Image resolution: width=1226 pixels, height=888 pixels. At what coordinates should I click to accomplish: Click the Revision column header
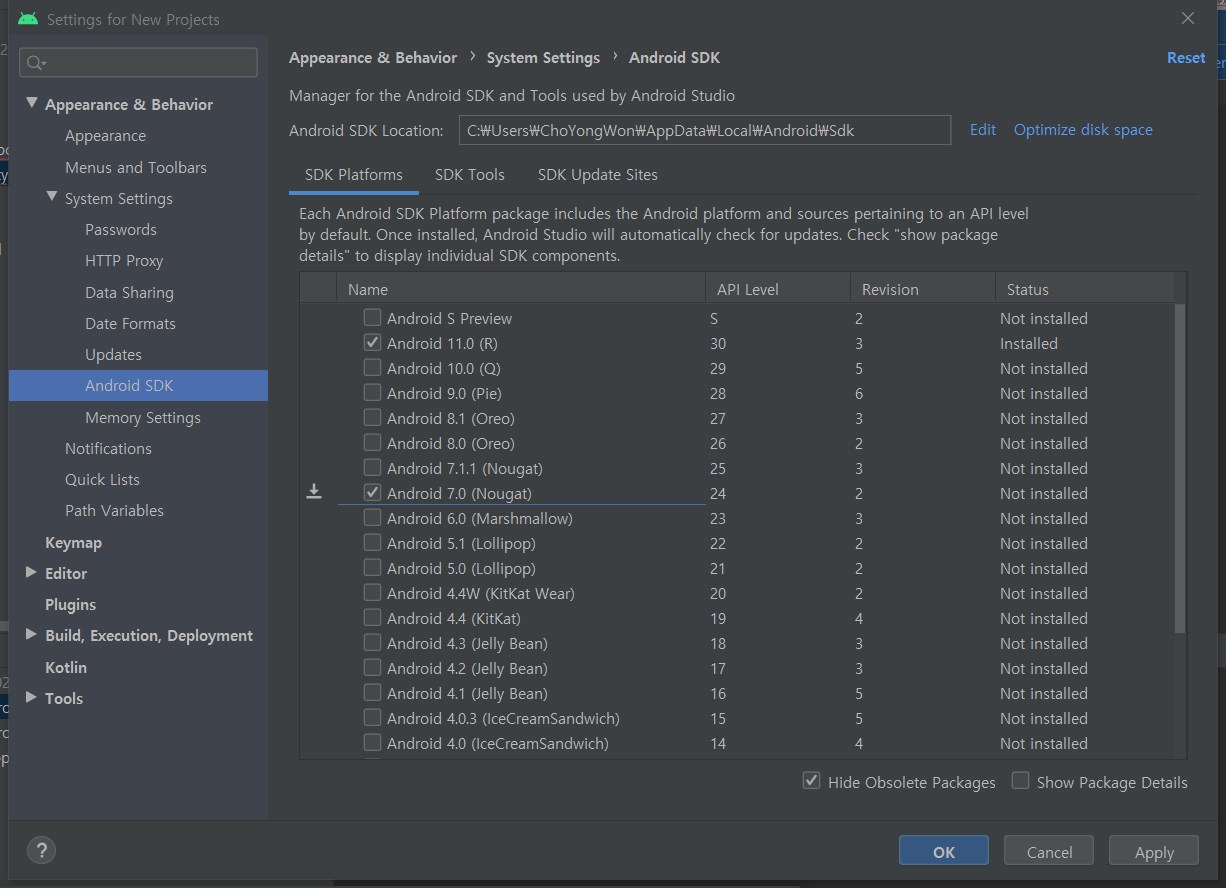(922, 289)
